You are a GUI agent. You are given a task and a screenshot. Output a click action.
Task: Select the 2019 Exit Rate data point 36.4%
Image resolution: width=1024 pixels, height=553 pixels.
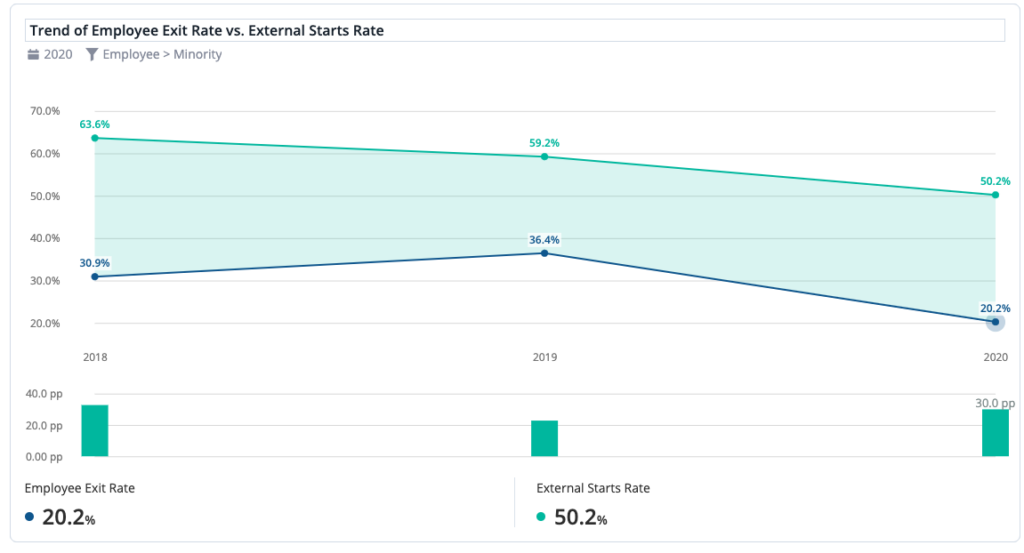[545, 253]
